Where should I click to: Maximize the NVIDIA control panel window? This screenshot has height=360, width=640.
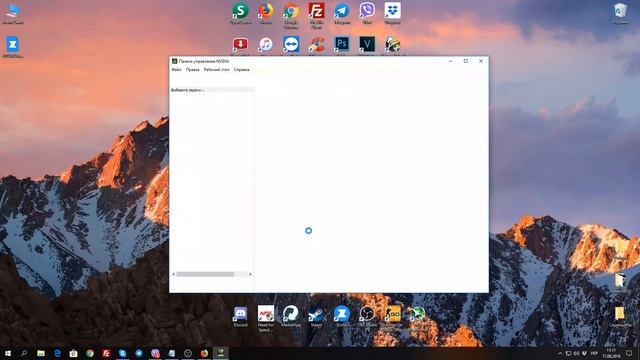coord(466,61)
